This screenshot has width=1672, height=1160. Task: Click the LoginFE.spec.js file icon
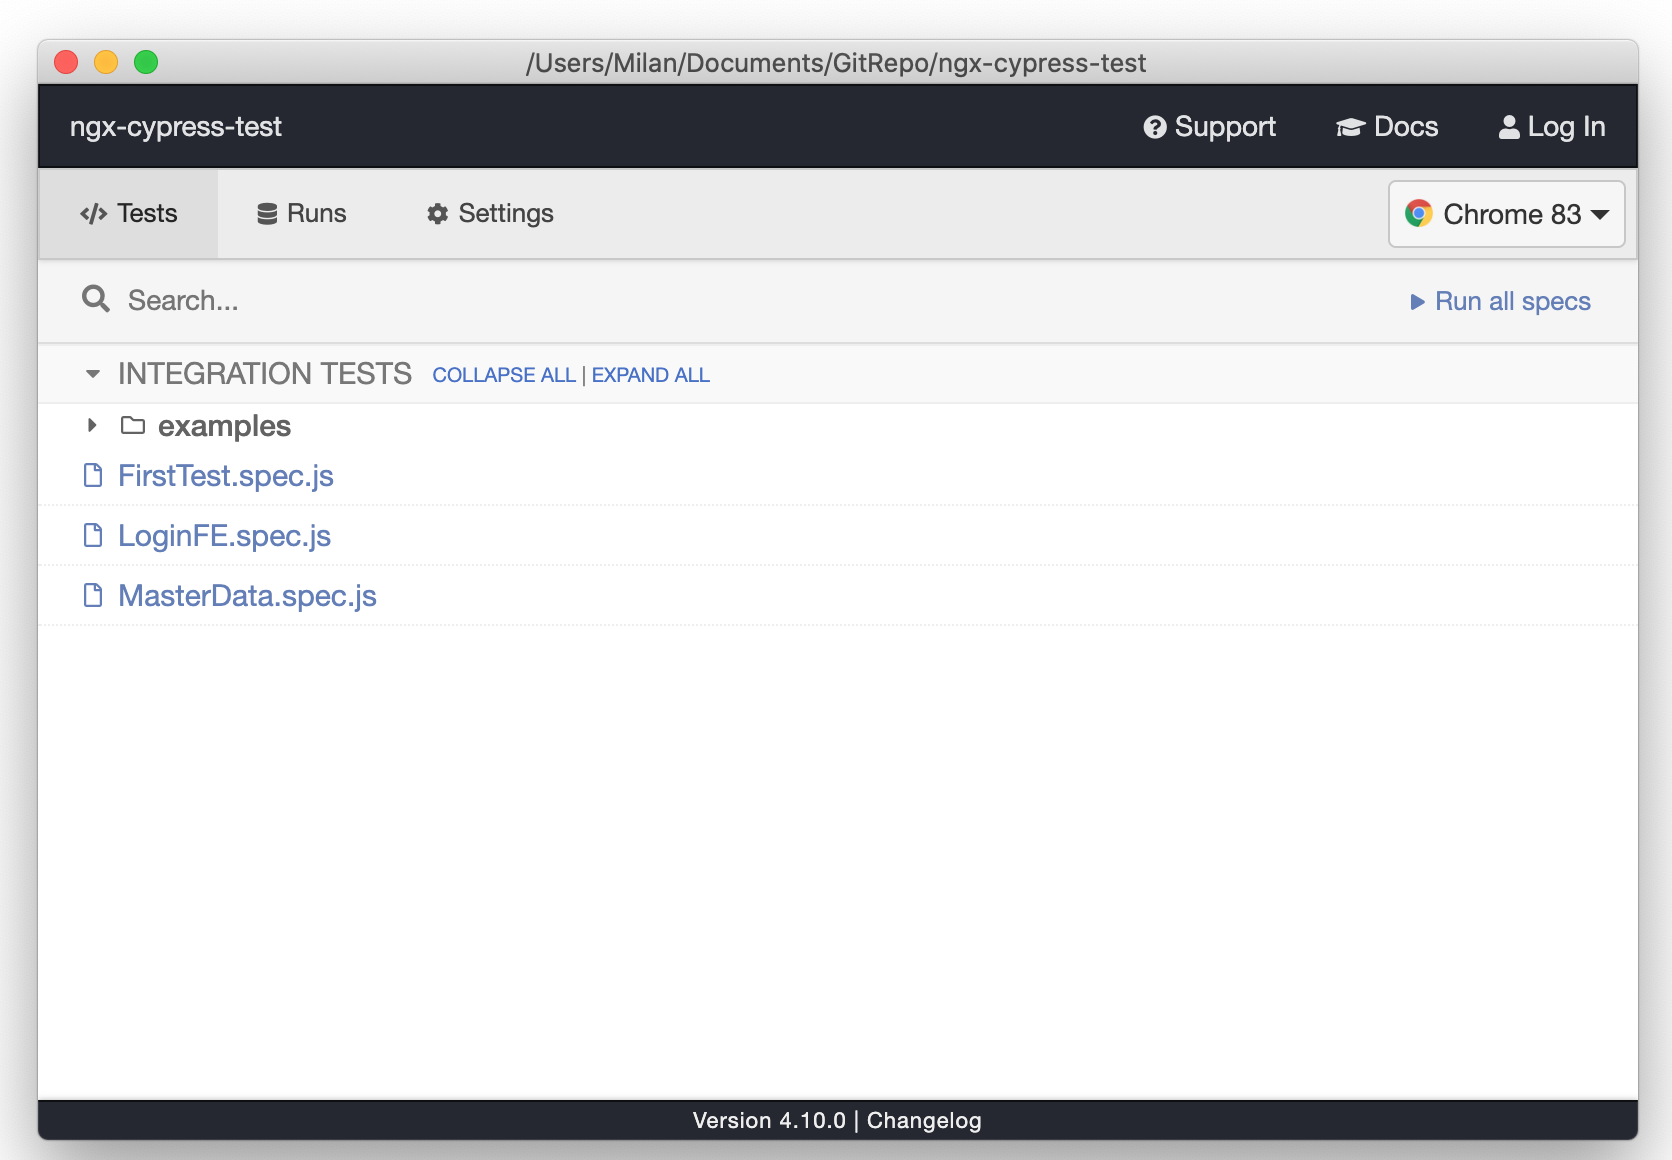pyautogui.click(x=93, y=535)
